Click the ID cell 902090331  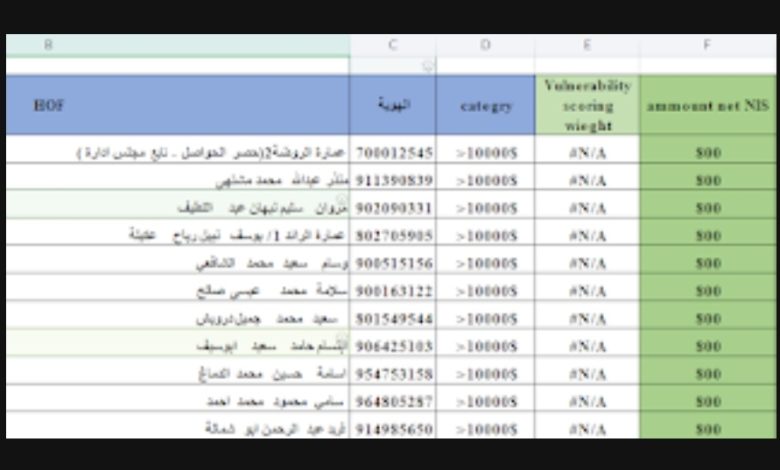(393, 208)
